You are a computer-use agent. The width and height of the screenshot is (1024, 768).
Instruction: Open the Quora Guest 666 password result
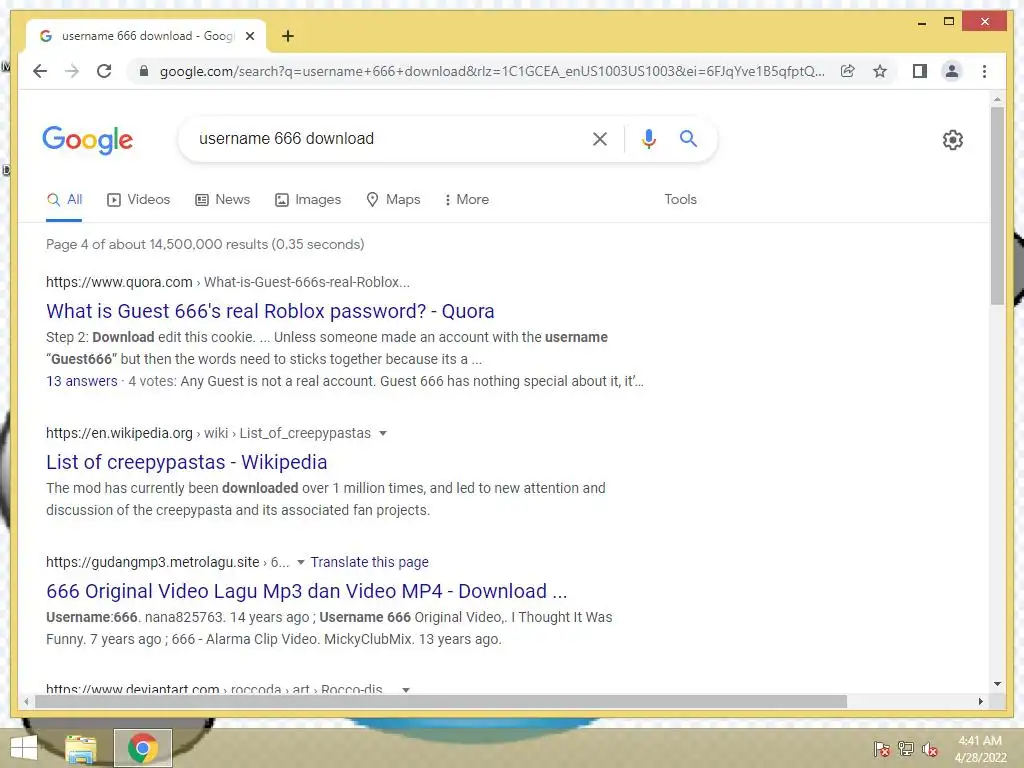click(x=270, y=311)
